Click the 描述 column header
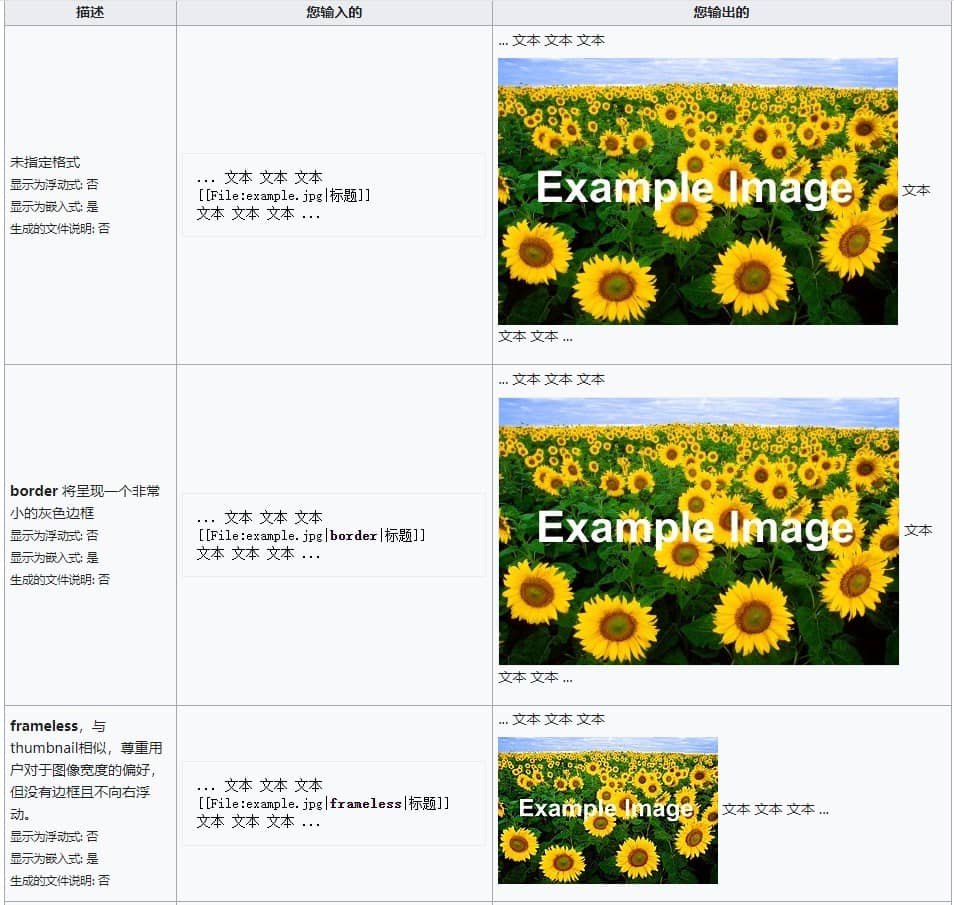This screenshot has height=905, width=954. (90, 13)
